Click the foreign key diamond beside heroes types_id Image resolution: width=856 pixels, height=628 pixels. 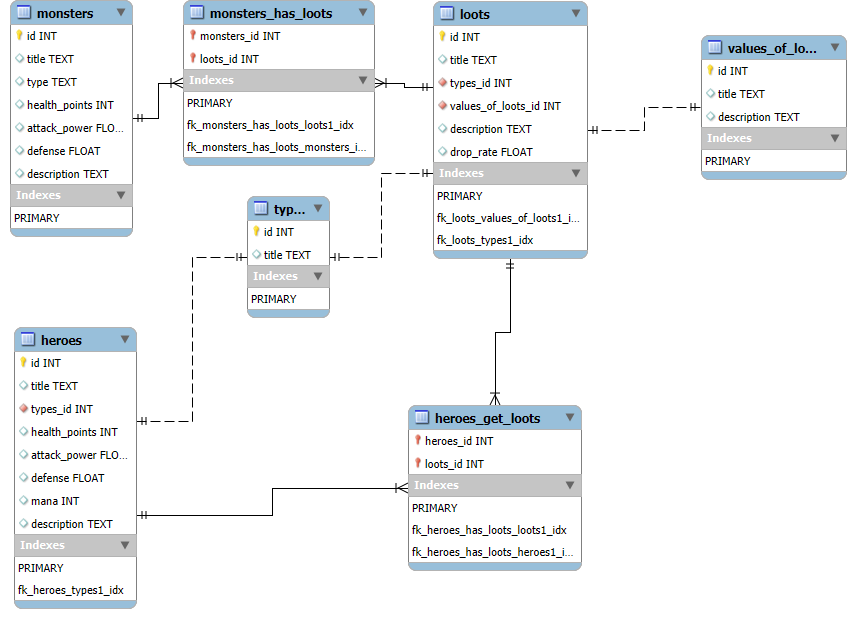point(23,409)
